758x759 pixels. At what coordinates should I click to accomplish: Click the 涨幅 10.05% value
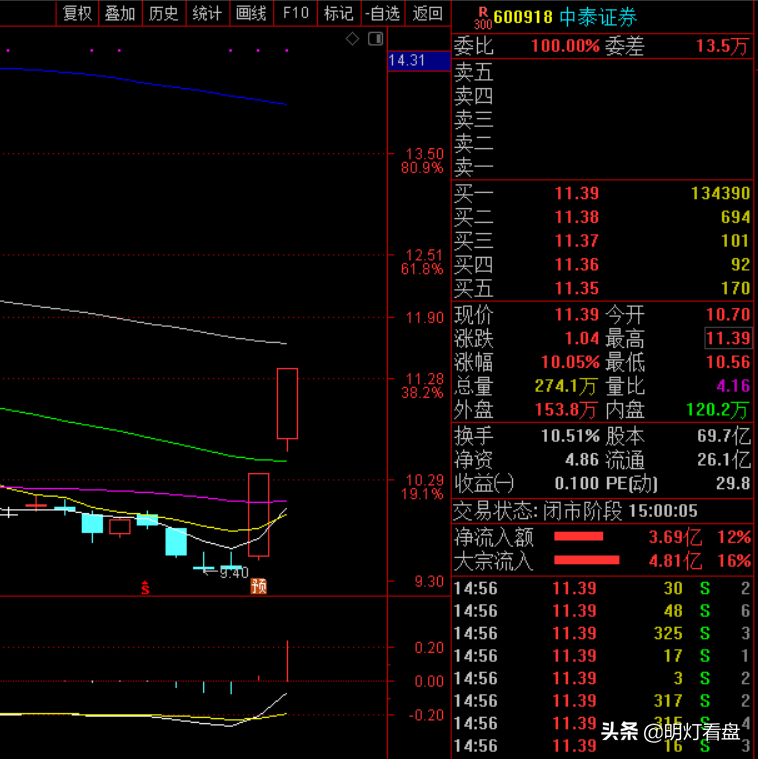[570, 362]
